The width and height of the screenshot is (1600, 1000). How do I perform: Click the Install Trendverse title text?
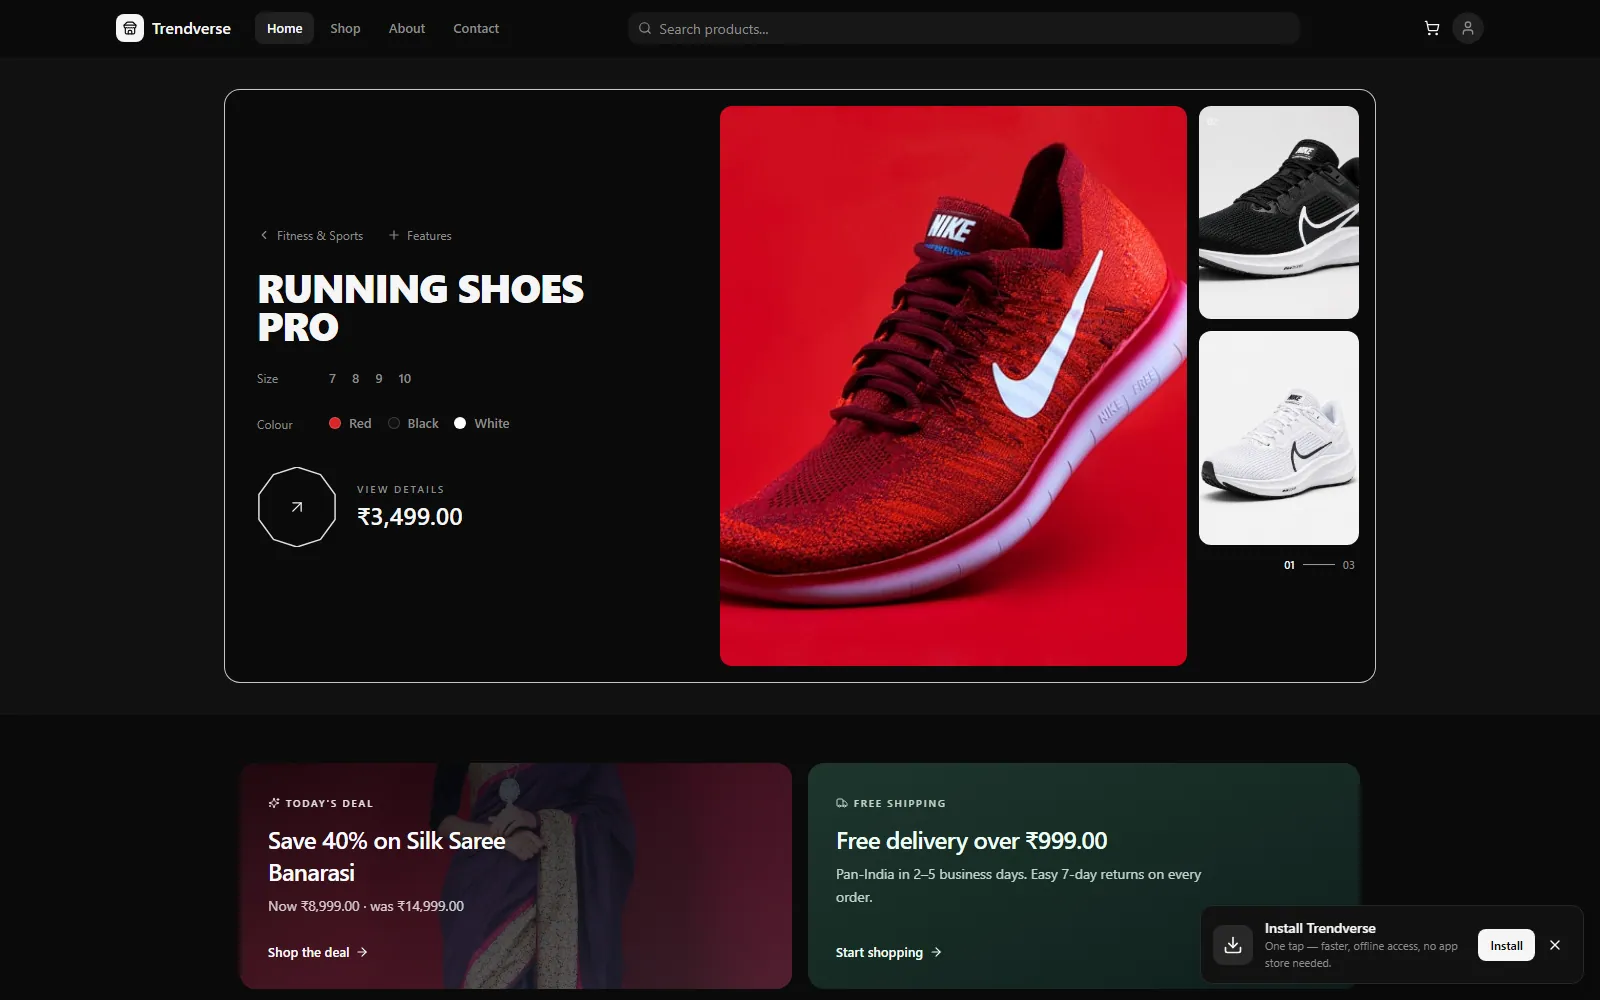[1320, 928]
